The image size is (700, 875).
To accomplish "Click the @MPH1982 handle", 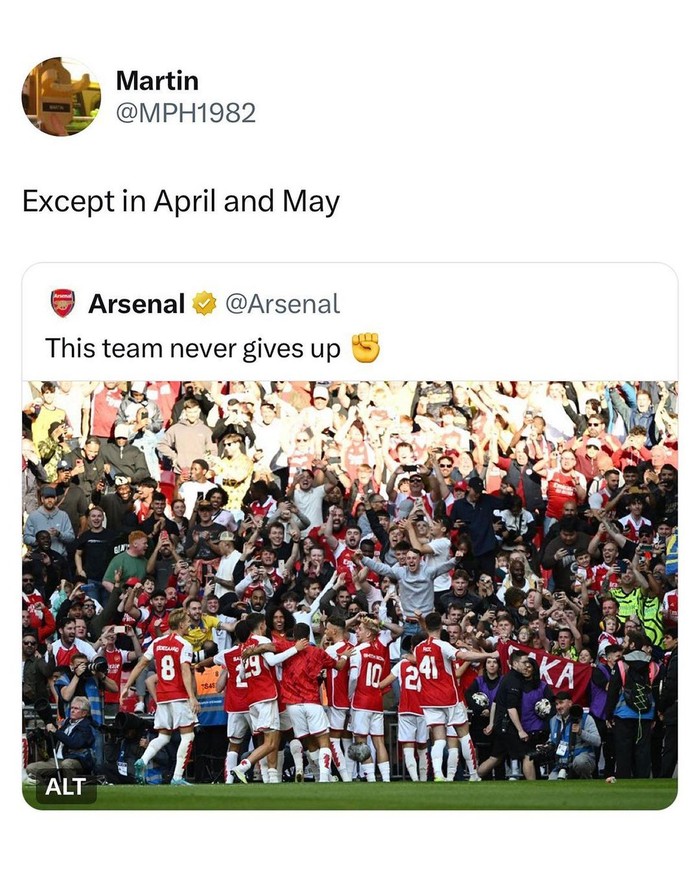I will [x=185, y=112].
